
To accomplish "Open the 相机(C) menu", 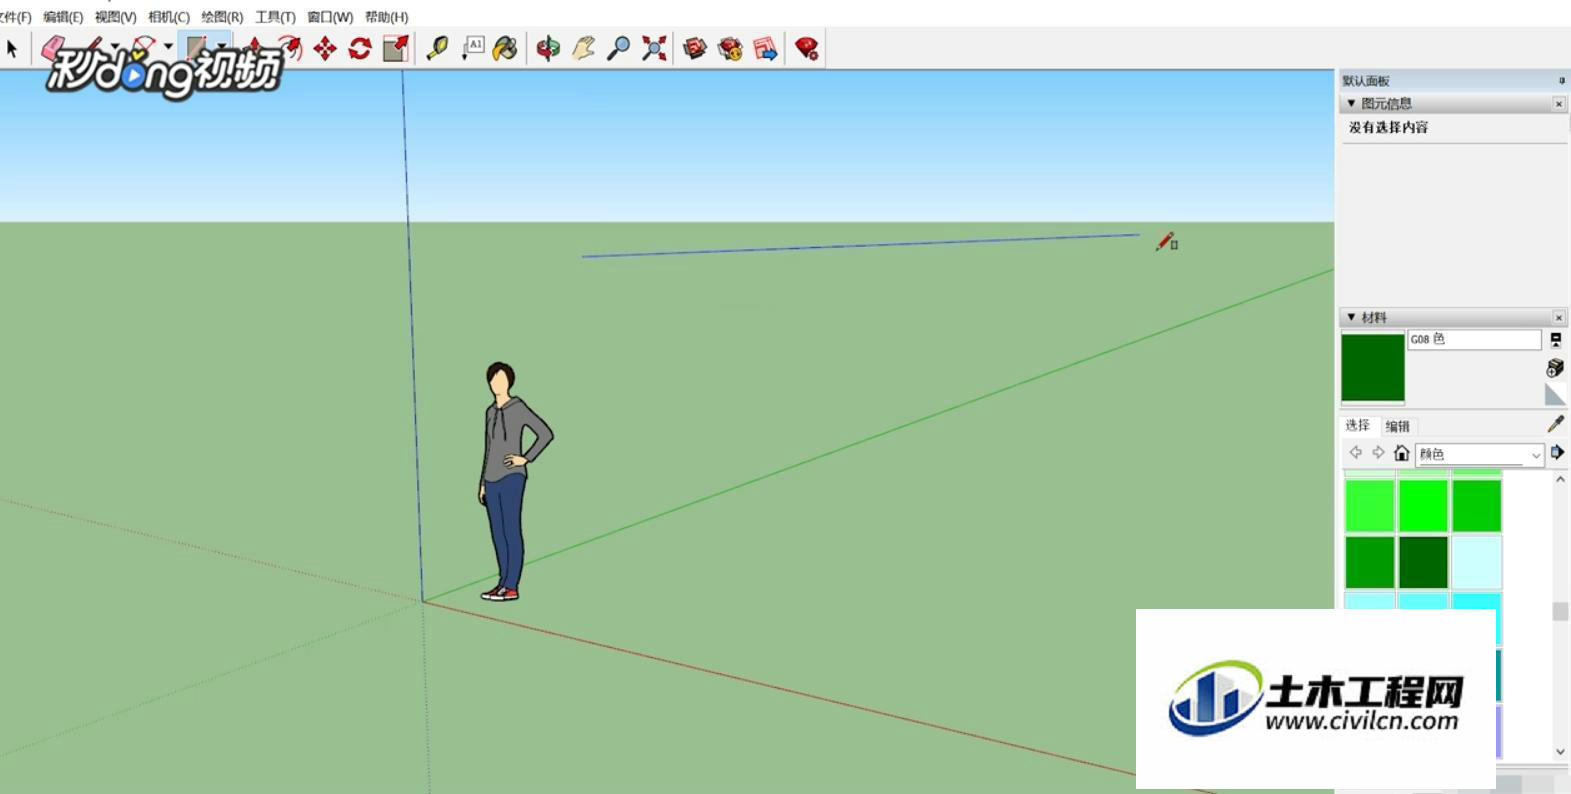I will 168,17.
